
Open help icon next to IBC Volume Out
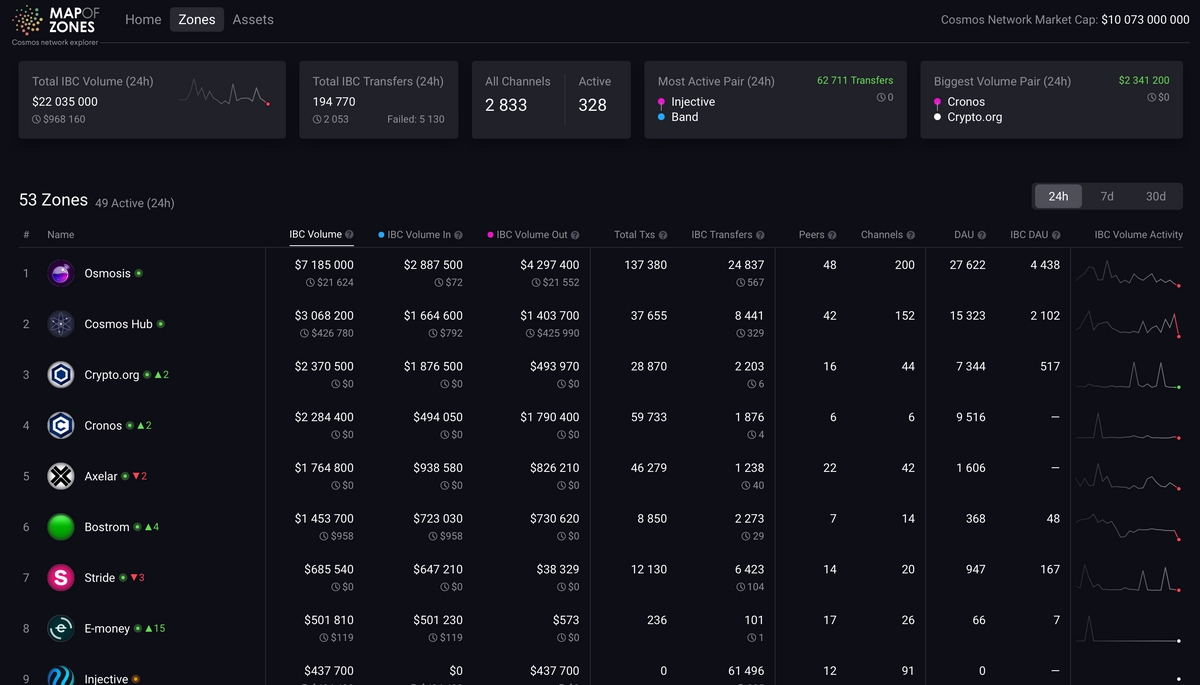[x=575, y=235]
